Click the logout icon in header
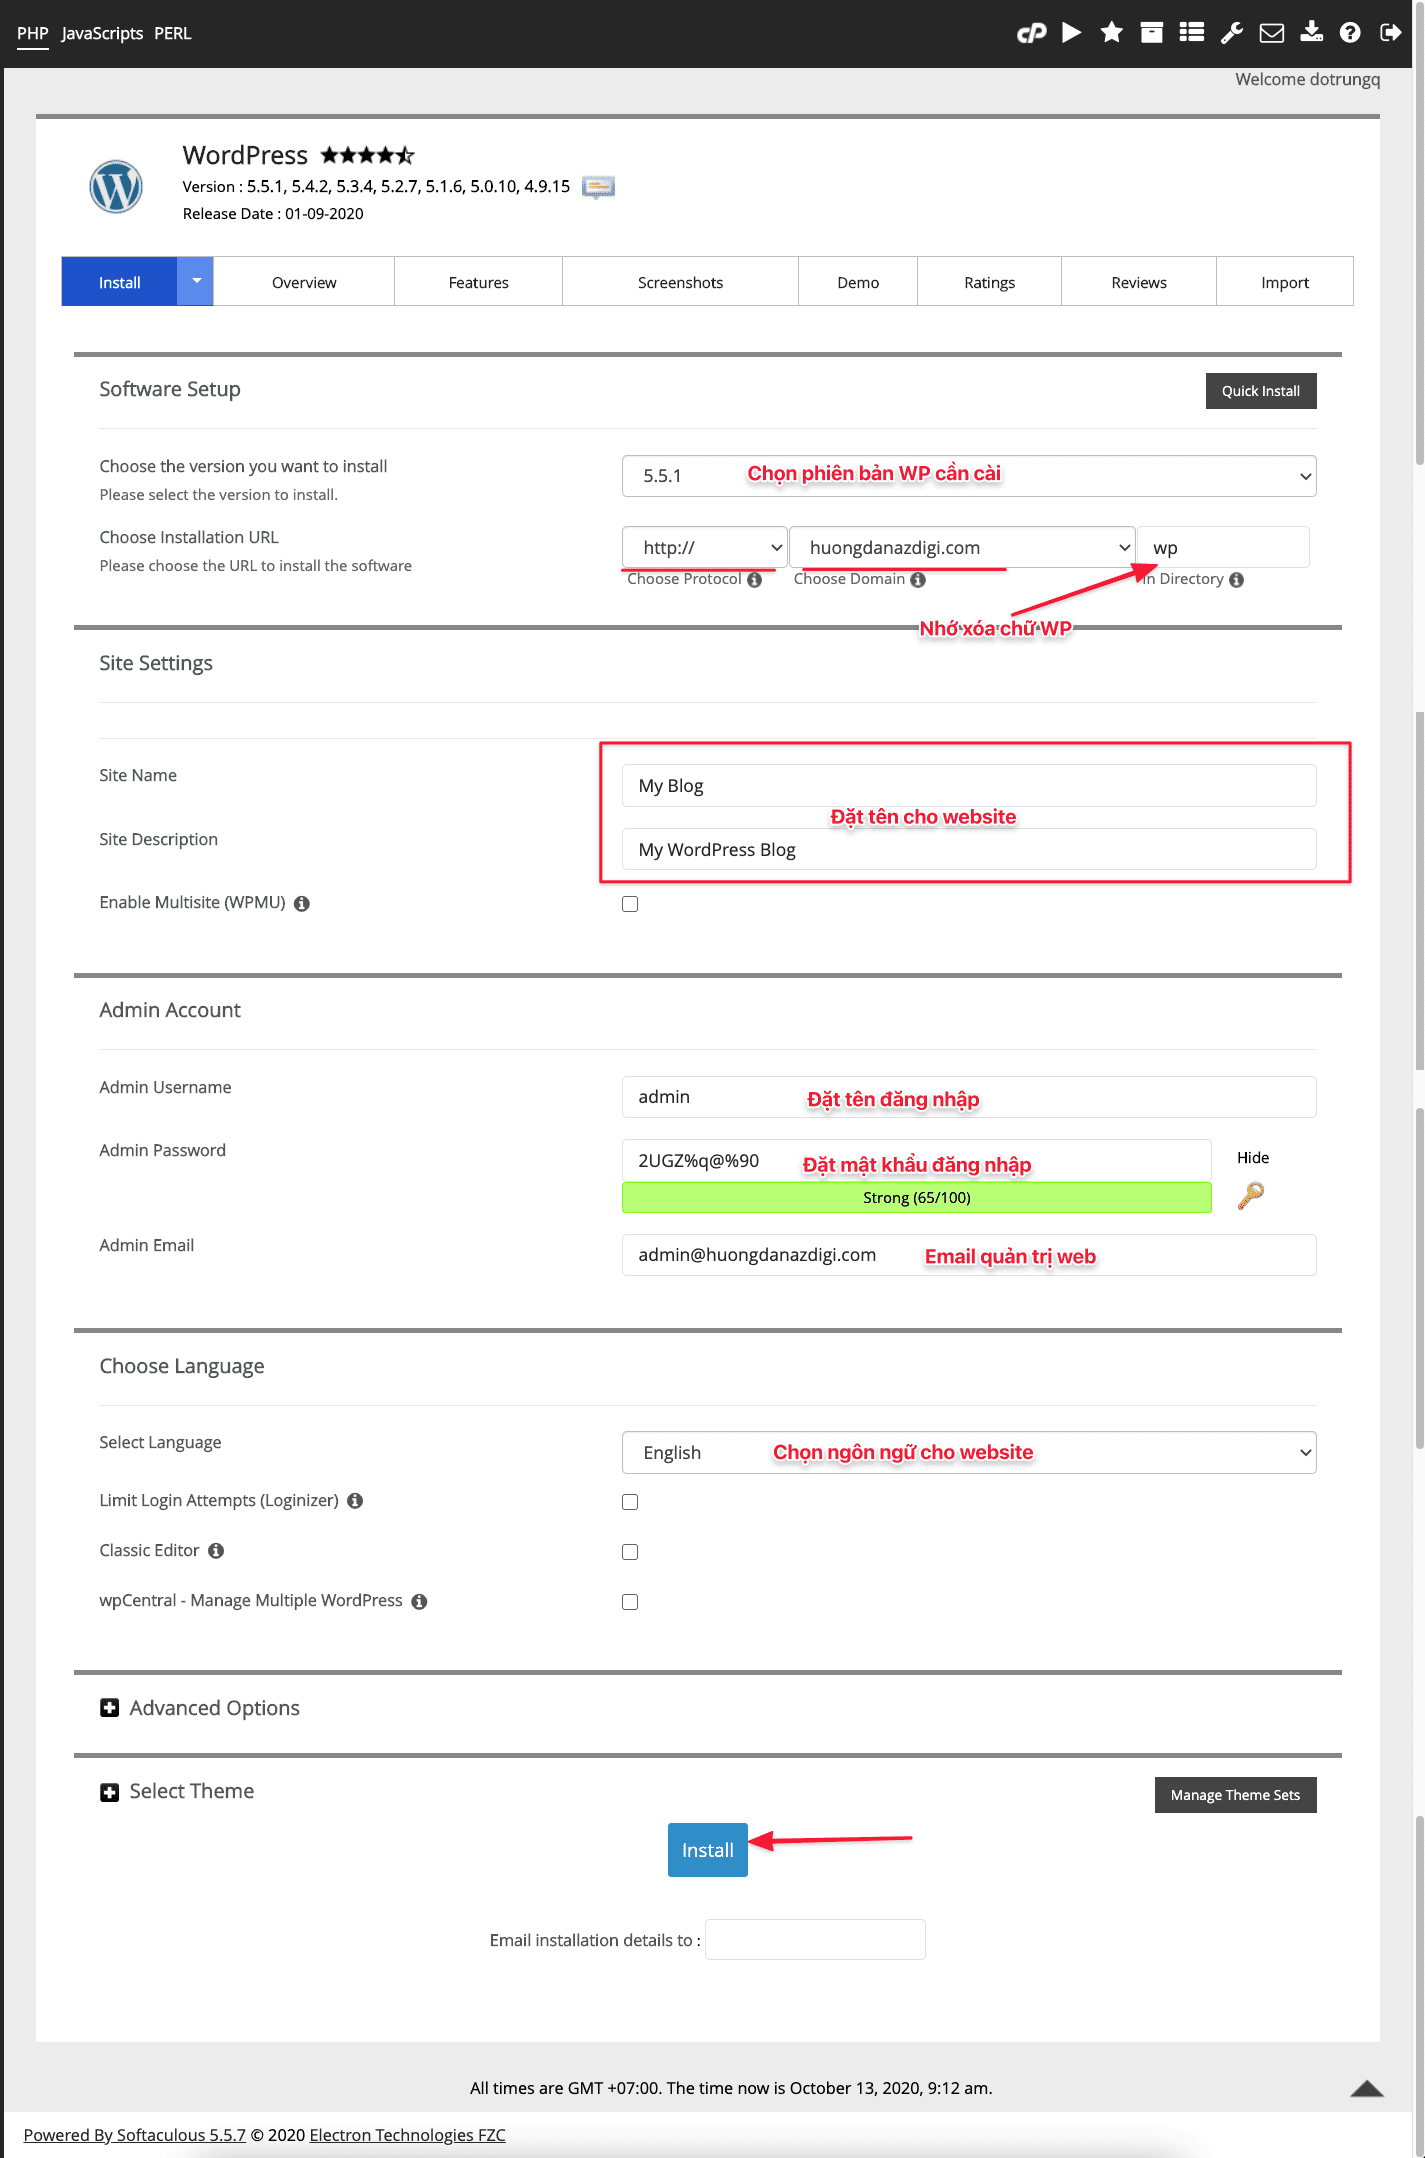This screenshot has width=1425, height=2158. [1390, 33]
